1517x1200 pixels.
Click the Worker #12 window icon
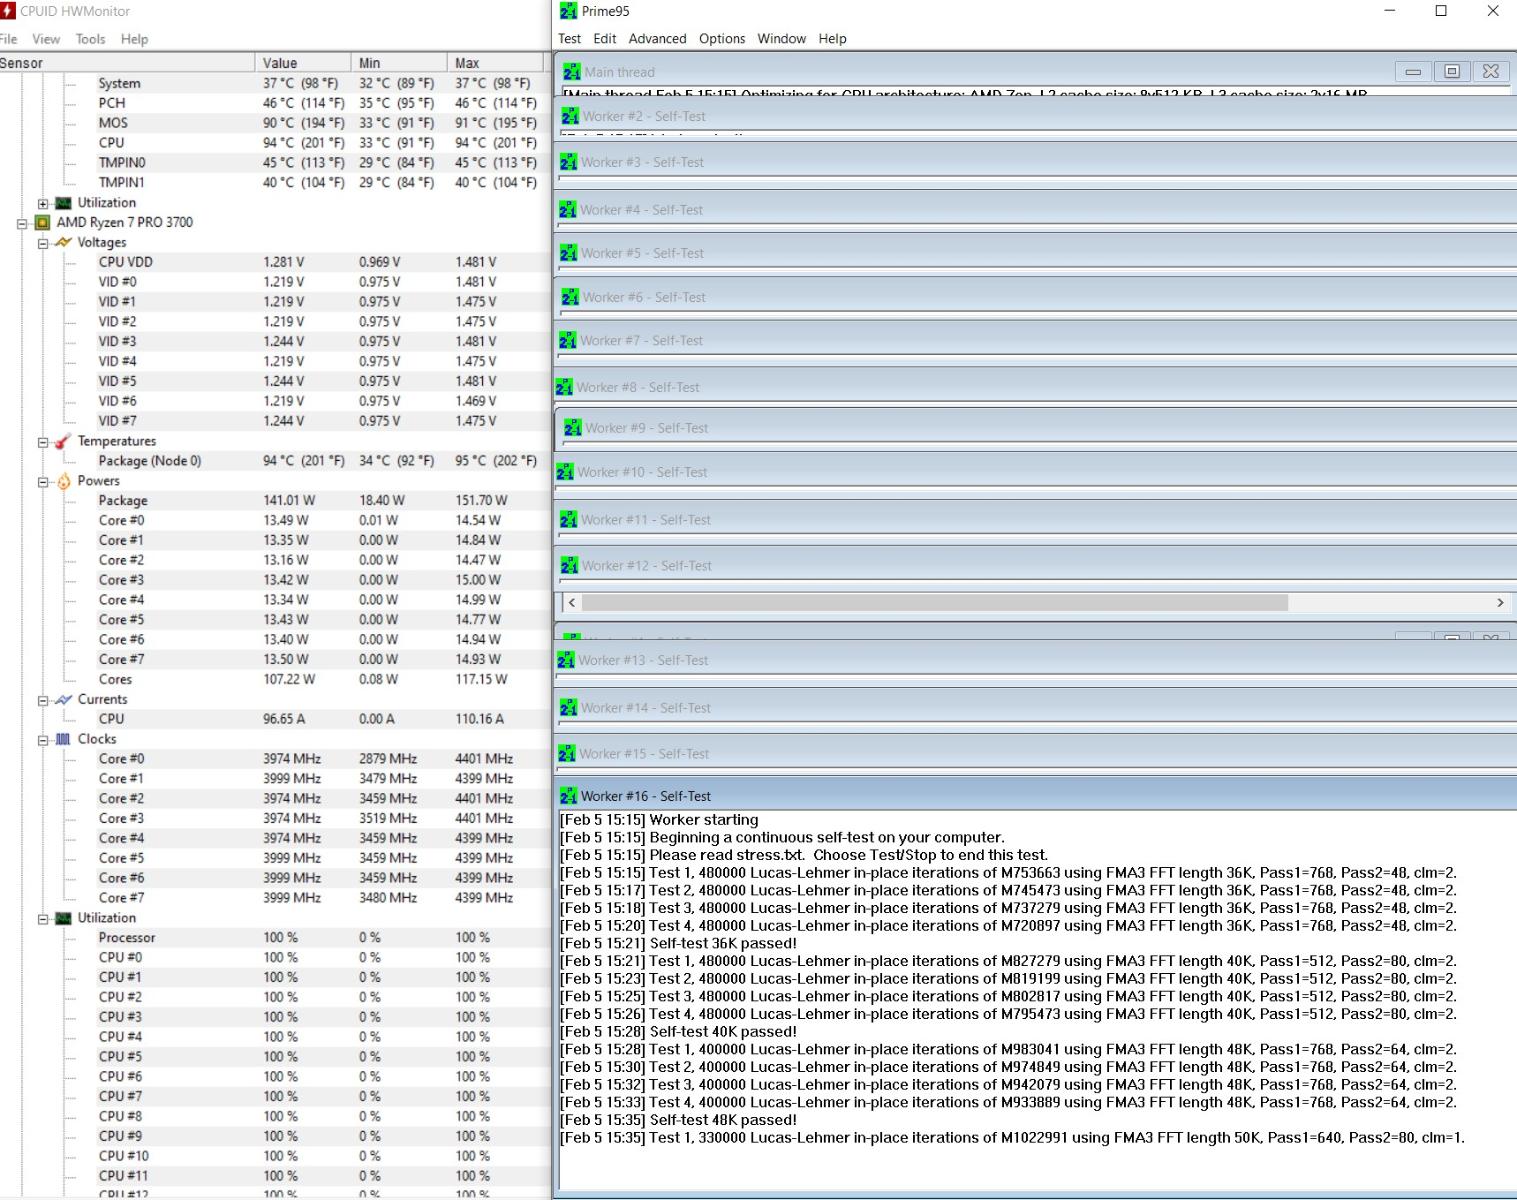[570, 566]
